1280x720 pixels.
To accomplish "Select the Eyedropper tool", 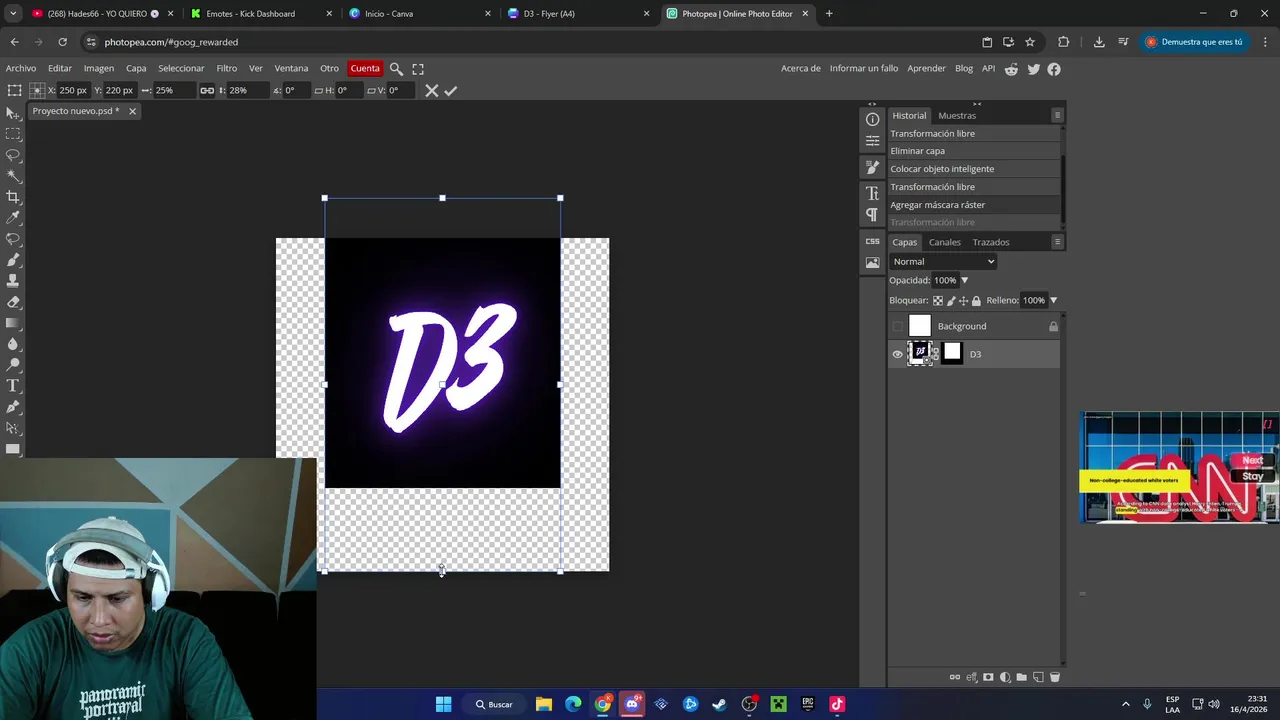I will [x=13, y=218].
